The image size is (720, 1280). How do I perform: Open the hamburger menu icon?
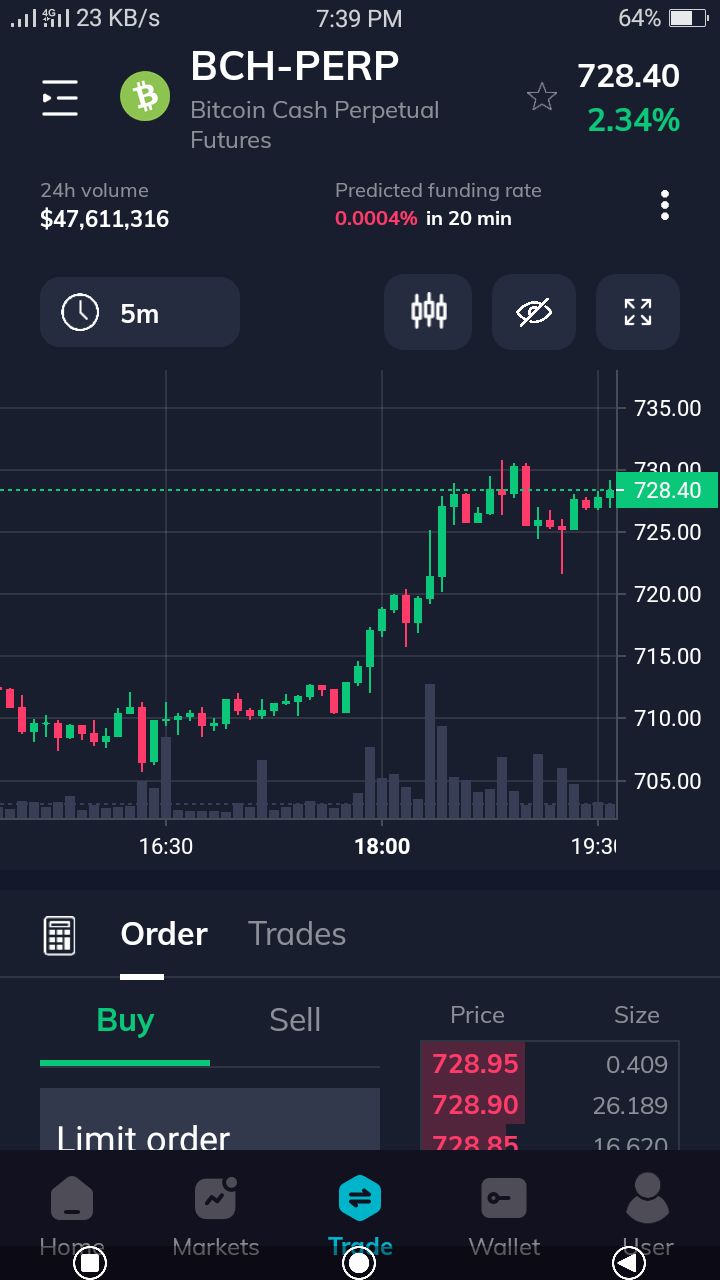pyautogui.click(x=60, y=97)
